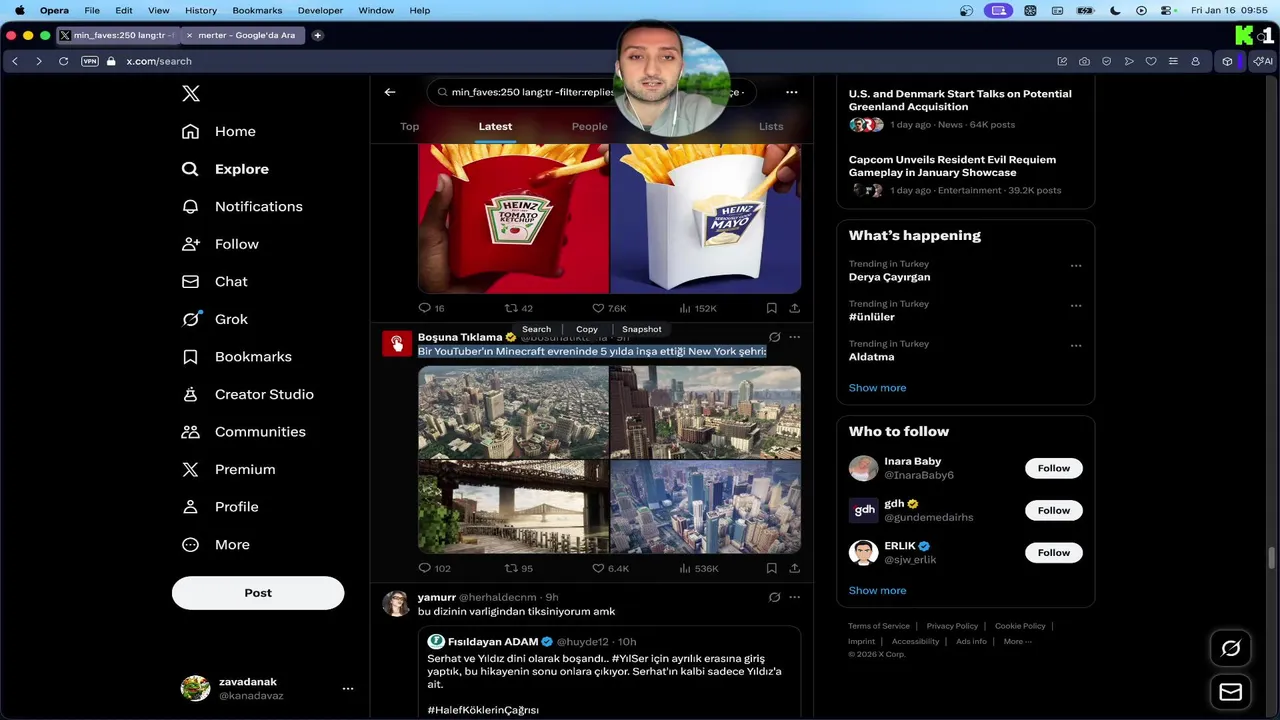Share the Heinz fries post
The image size is (1280, 720).
pos(795,308)
